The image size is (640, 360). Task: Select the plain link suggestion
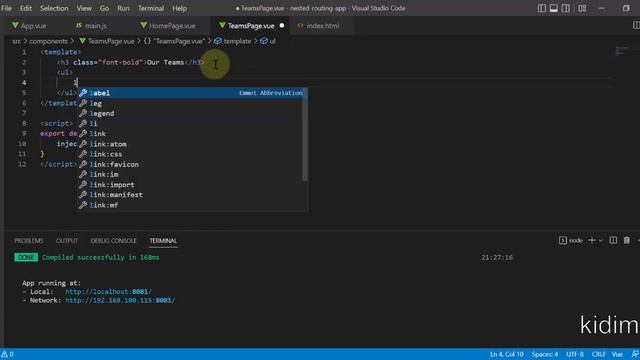click(190, 134)
